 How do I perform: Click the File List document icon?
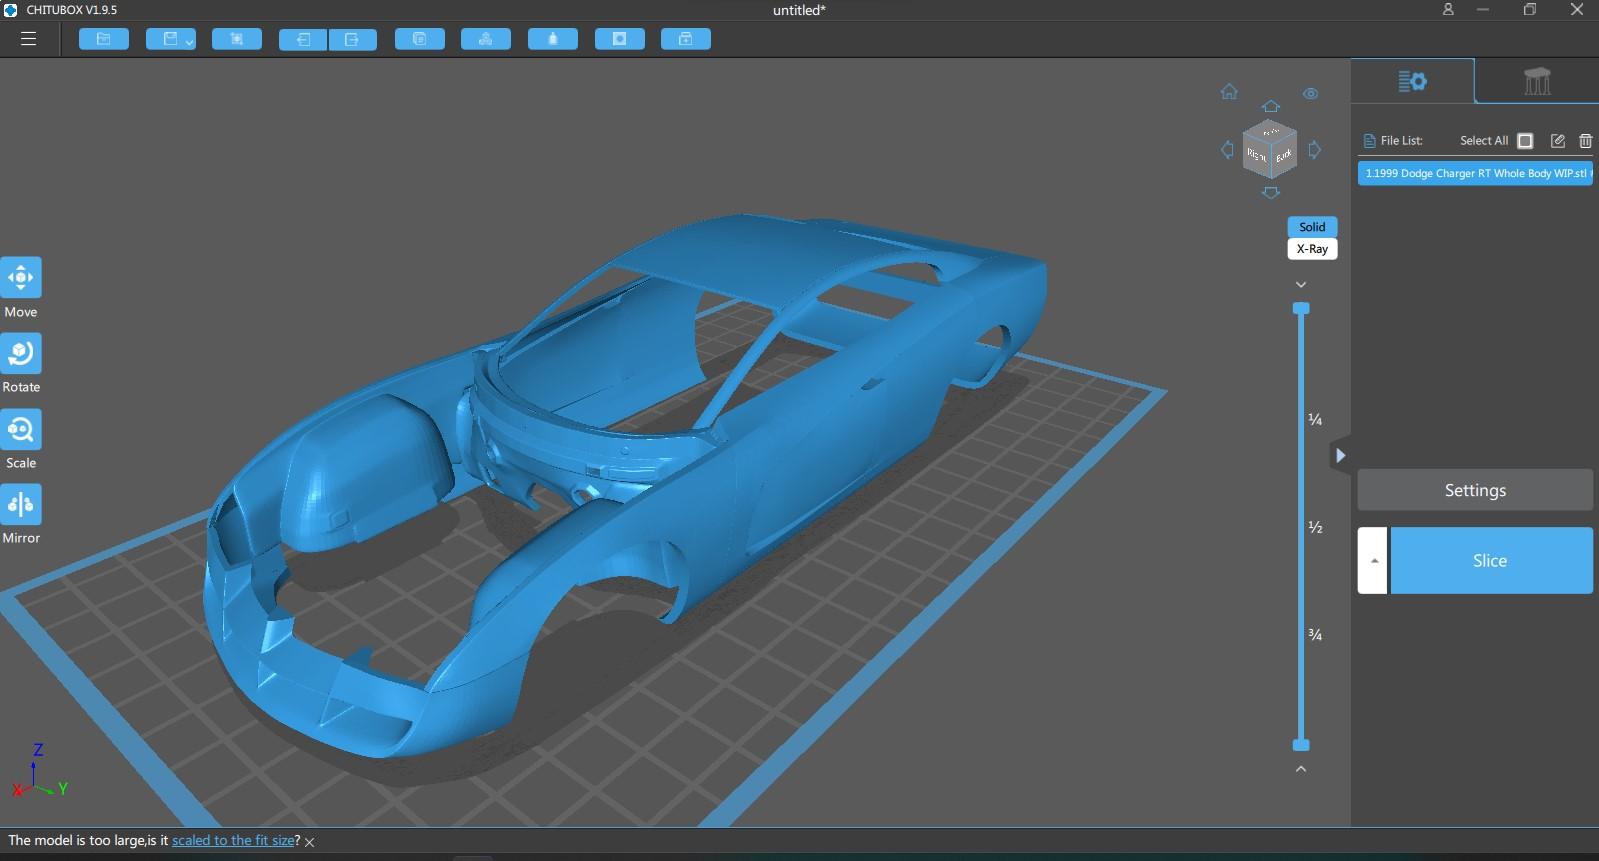1370,141
